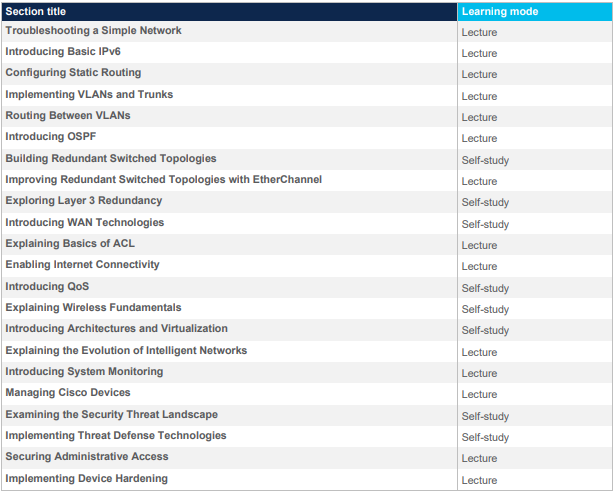Image resolution: width=614 pixels, height=493 pixels.
Task: Click 'Lecture' in Configuring Static Routing row
Action: [x=479, y=75]
